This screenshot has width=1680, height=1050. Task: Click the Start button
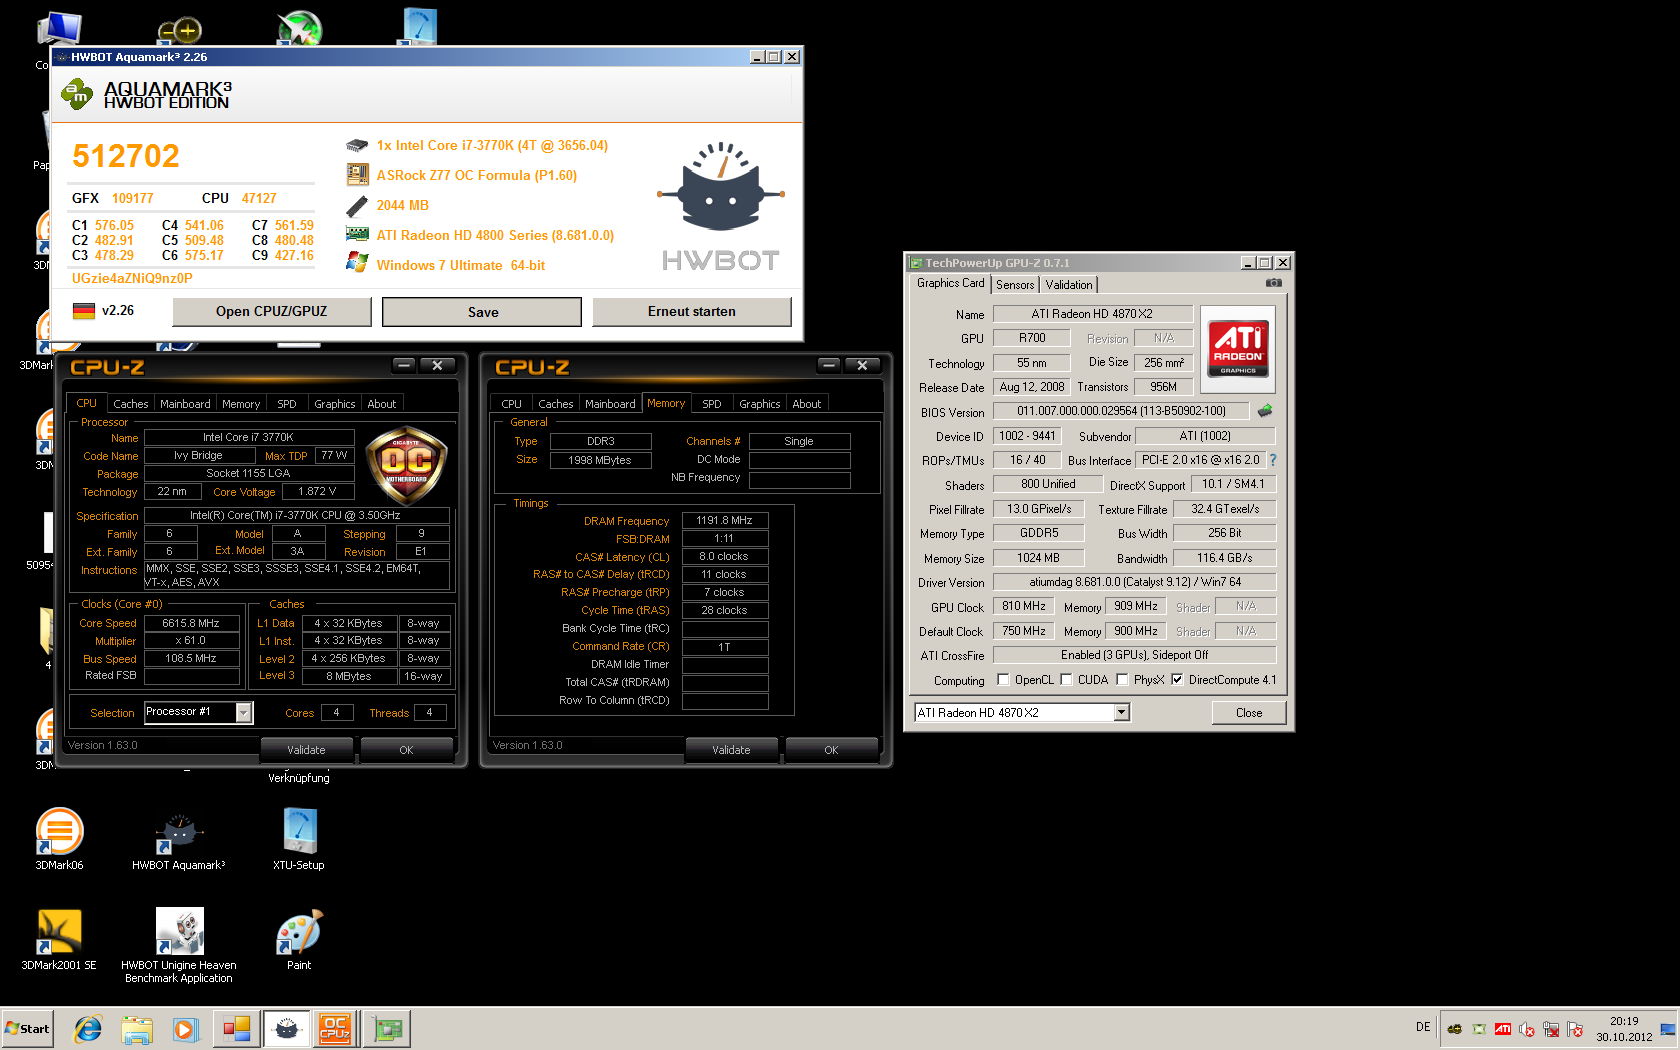pos(28,1028)
